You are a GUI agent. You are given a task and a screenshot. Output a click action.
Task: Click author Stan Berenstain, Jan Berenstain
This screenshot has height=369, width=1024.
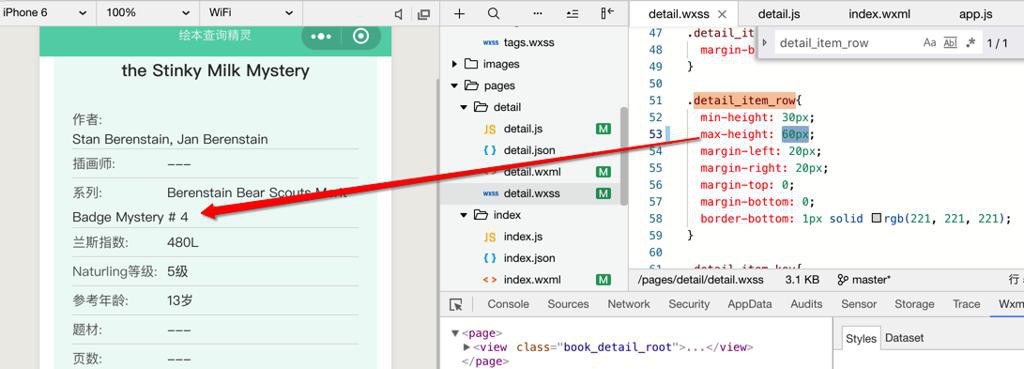tap(170, 139)
